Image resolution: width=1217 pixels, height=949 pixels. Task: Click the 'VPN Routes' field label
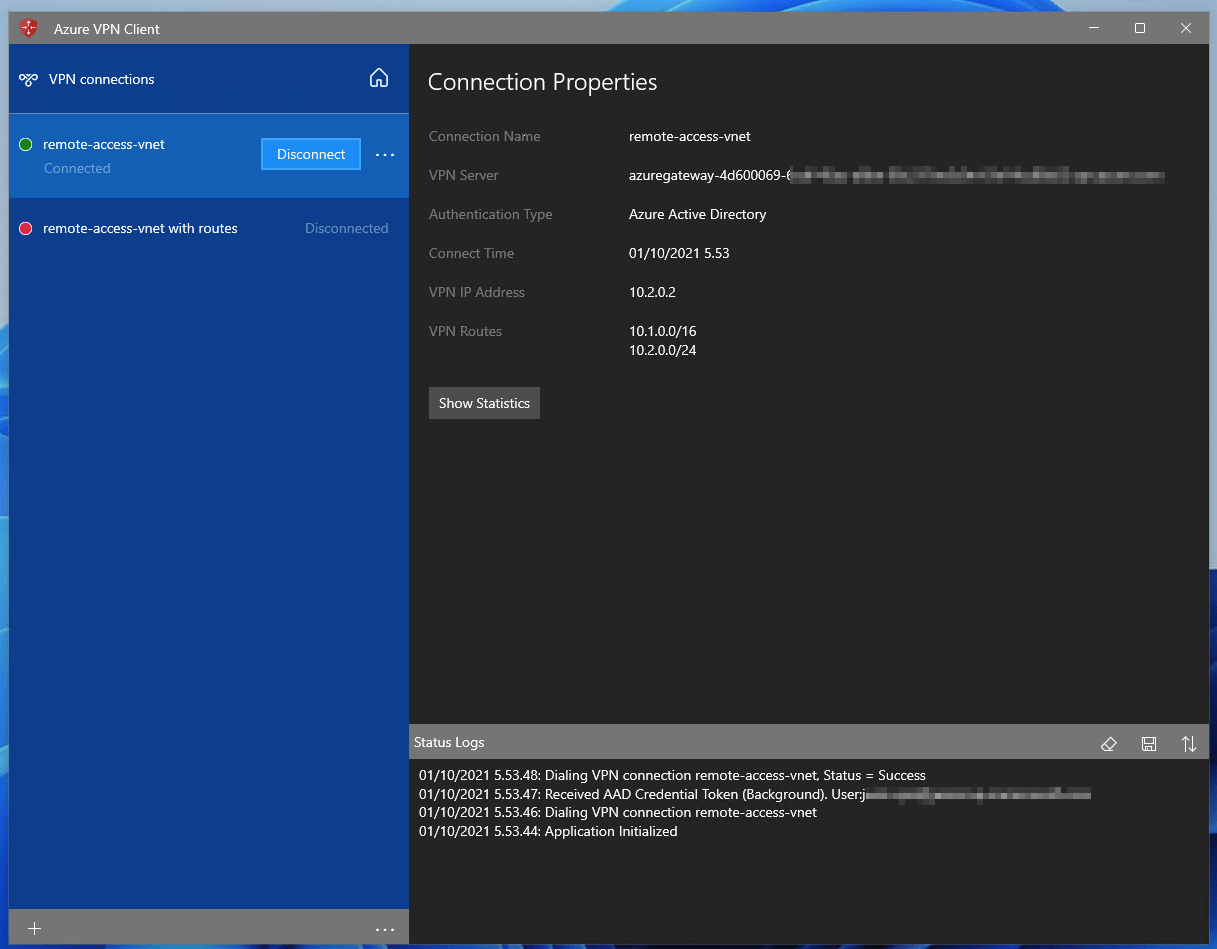point(465,331)
